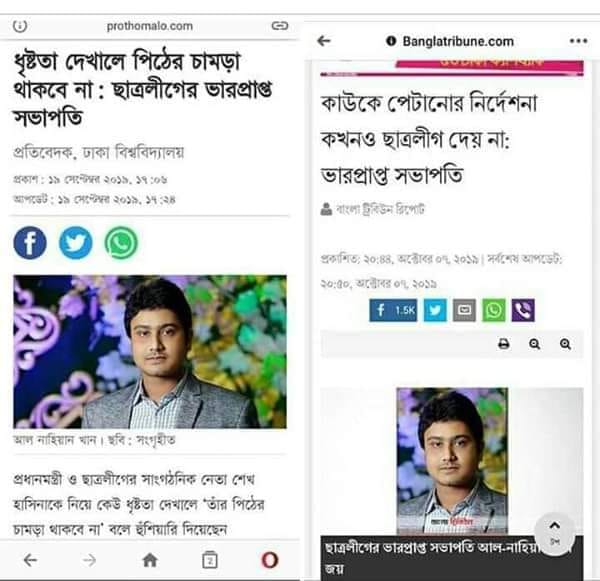Share Bangla Tribune article via Viber
Screen dimensions: 600x581
523,310
